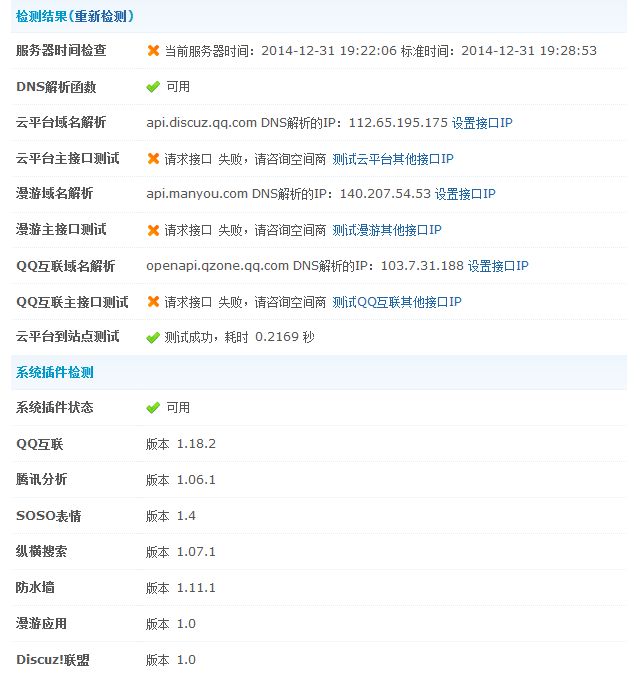The image size is (627, 673).
Task: Click the green check icon for 系统插件状态
Action: (x=153, y=408)
